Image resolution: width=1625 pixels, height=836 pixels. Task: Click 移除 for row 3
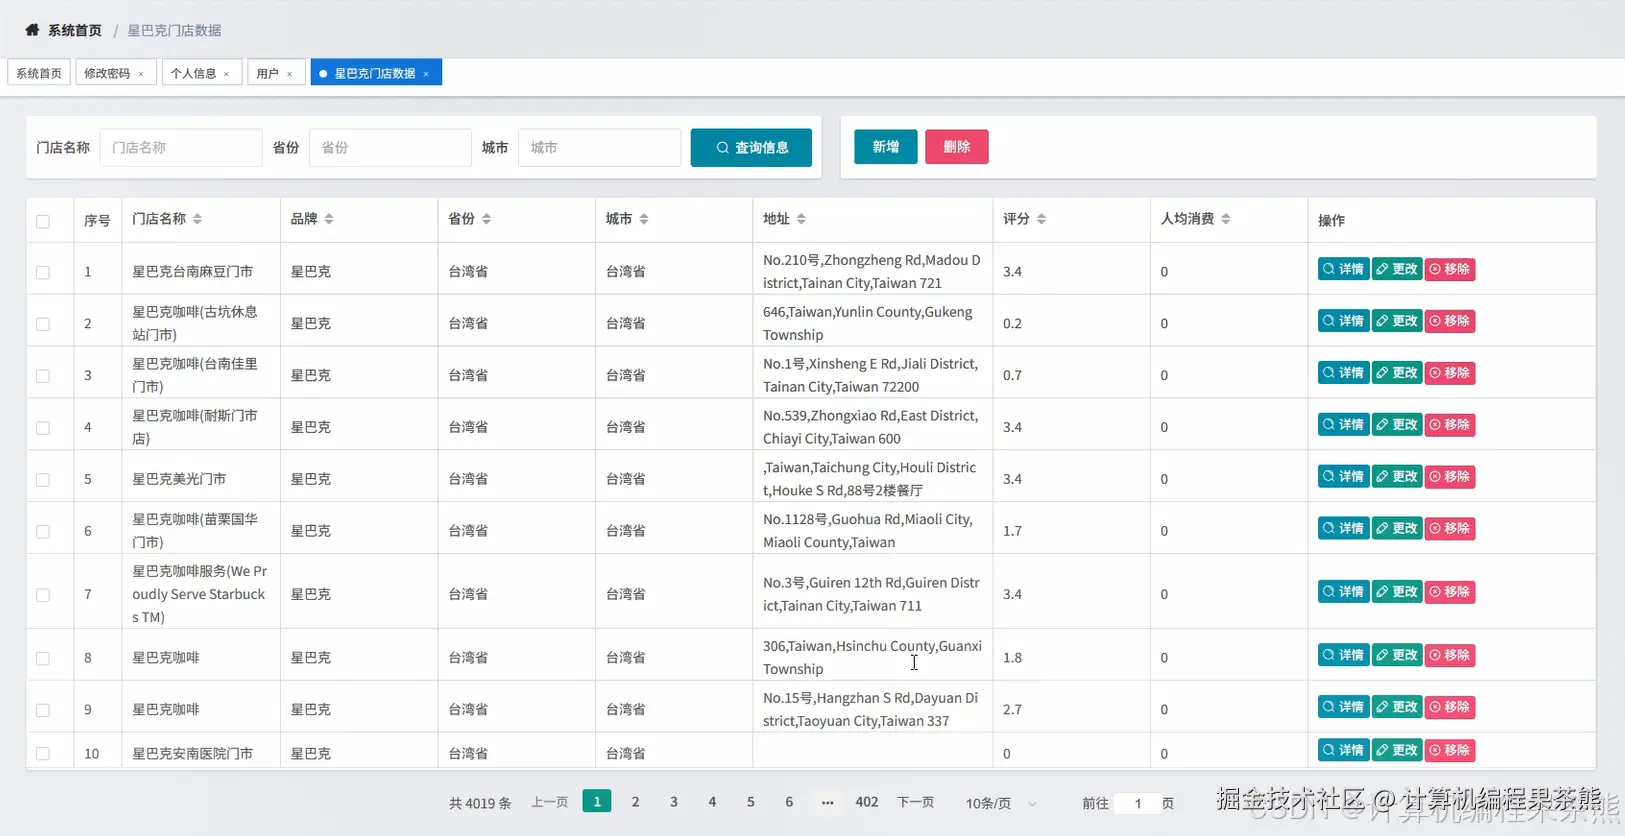click(1450, 373)
